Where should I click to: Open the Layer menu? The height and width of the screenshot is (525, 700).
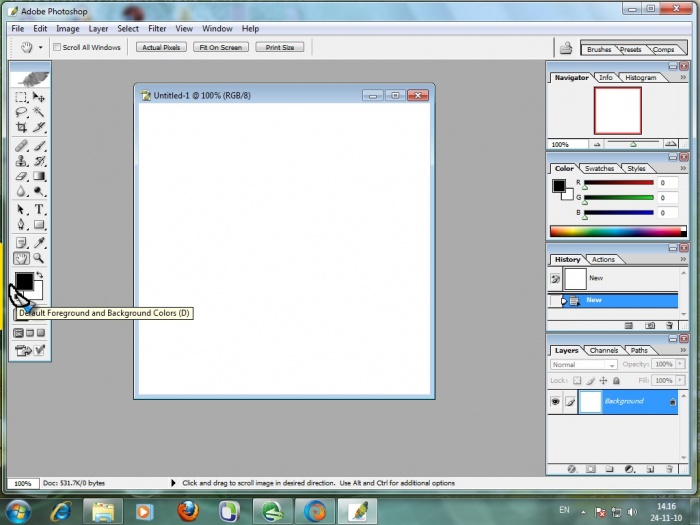click(98, 29)
